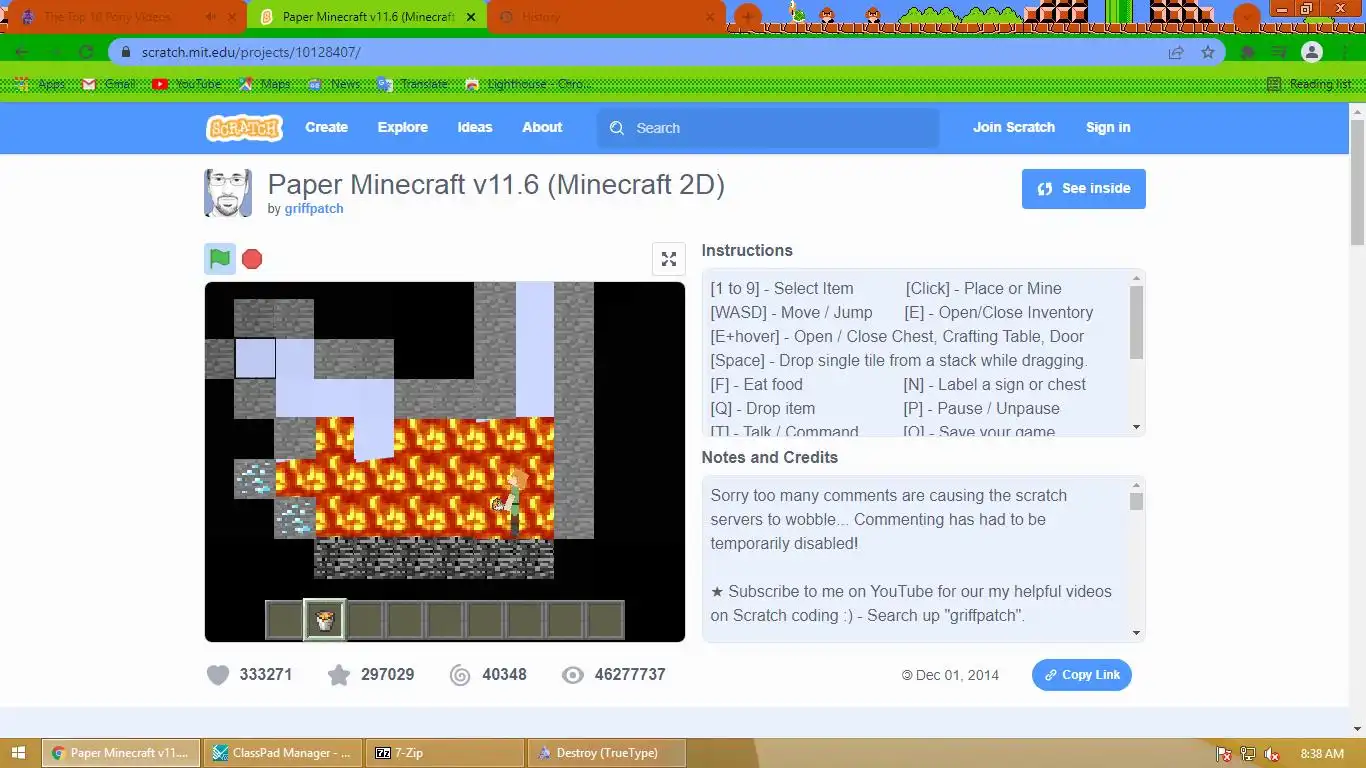Open the News bookmark

tap(334, 84)
